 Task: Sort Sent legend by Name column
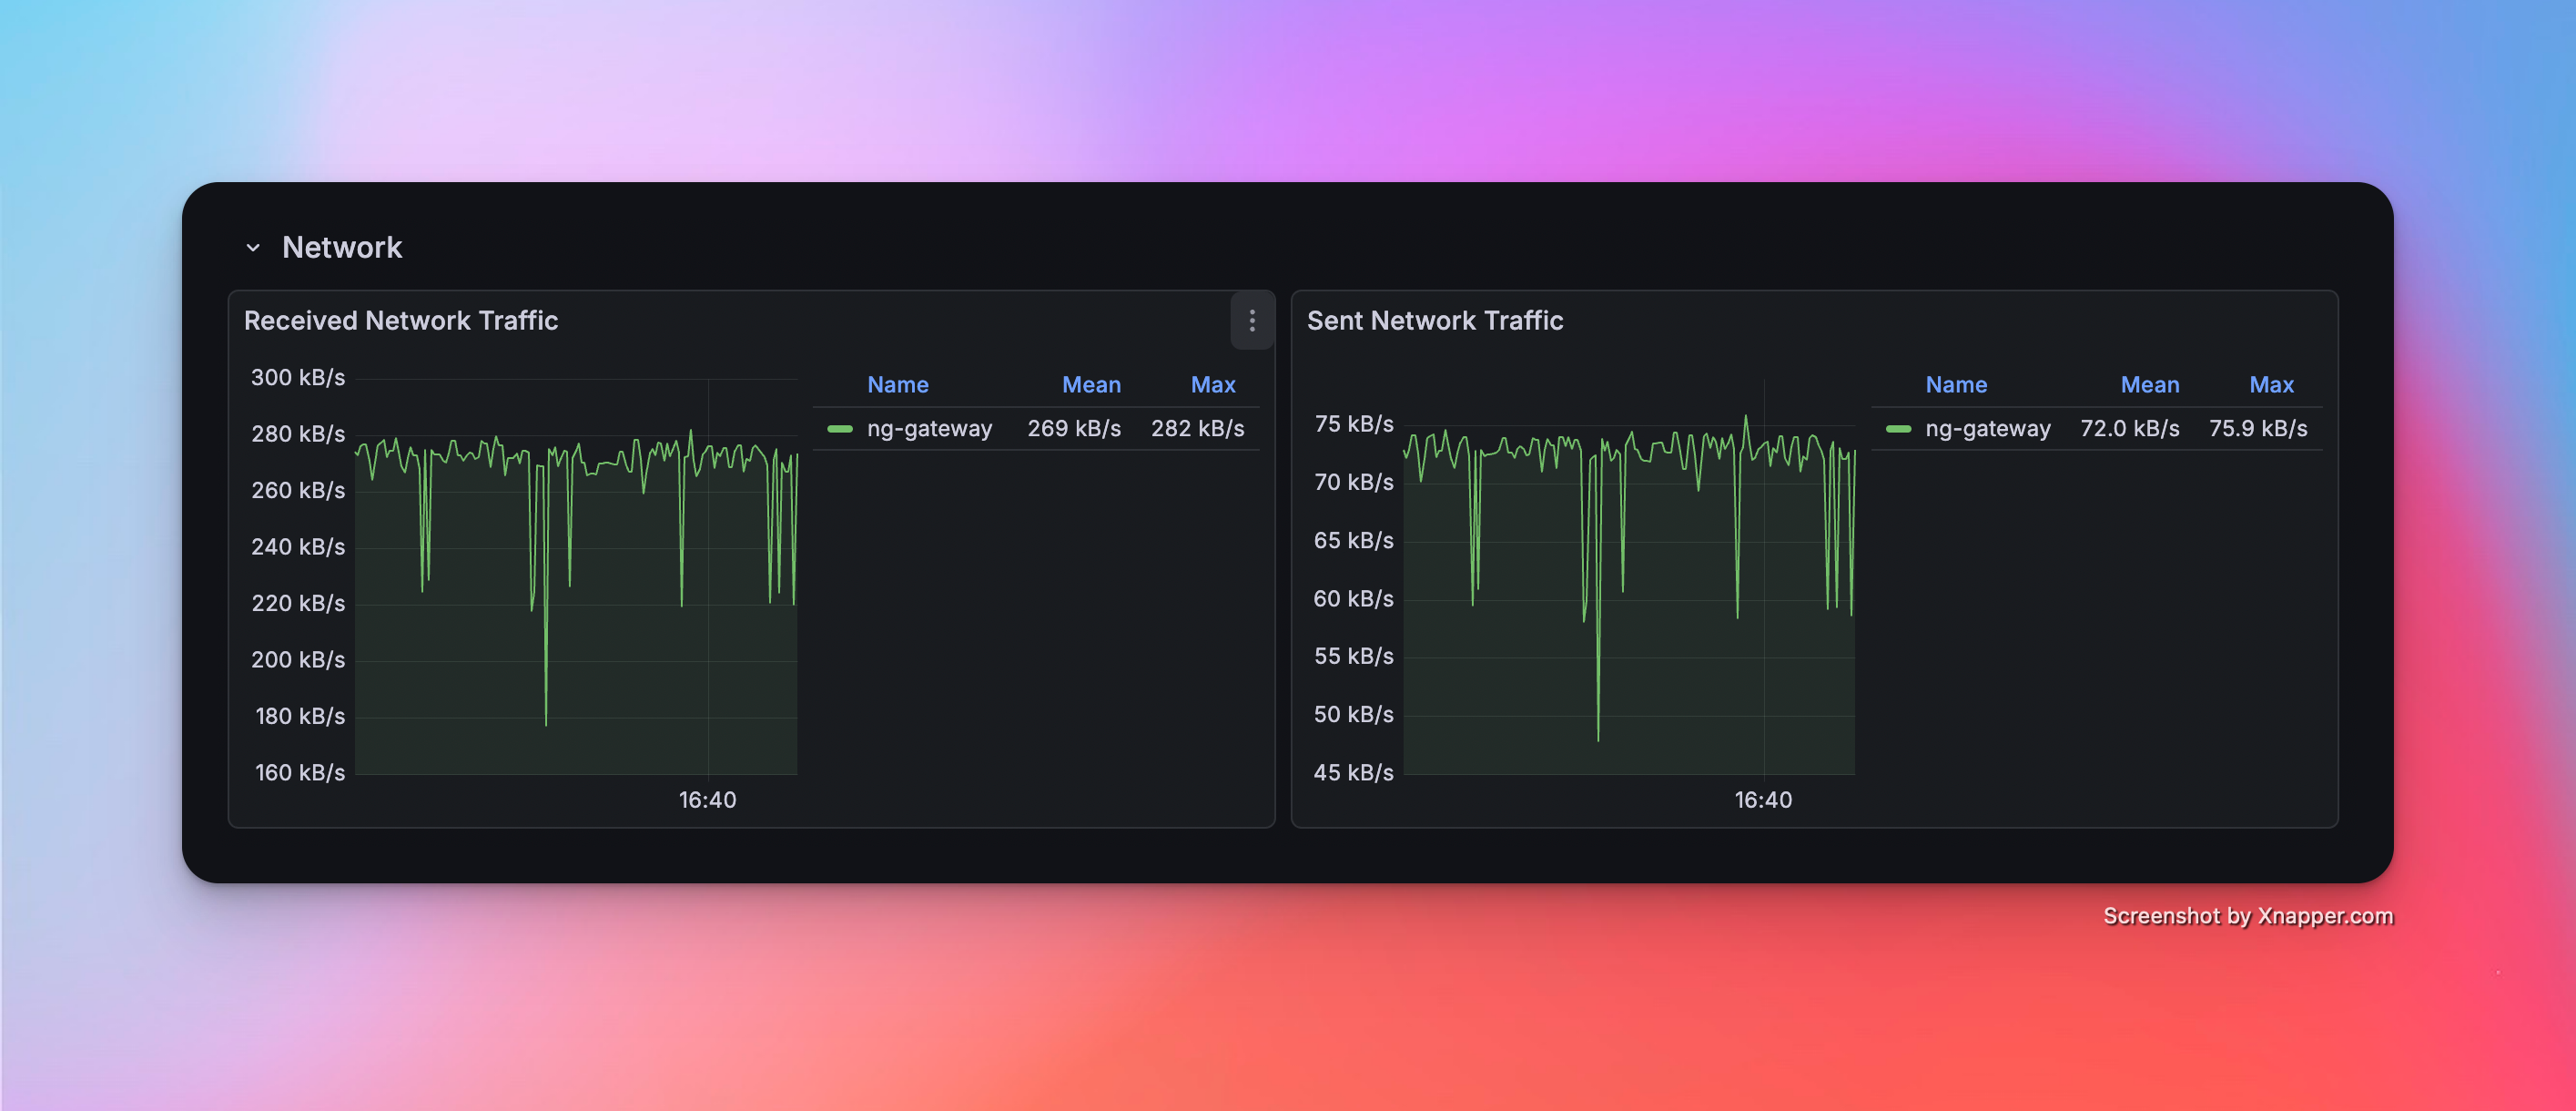(x=1955, y=384)
